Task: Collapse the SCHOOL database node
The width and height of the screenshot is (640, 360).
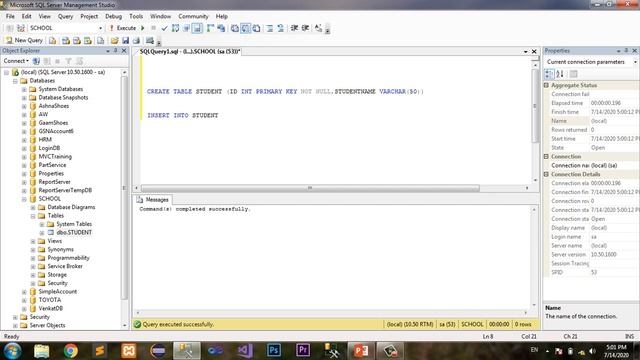Action: tap(24, 199)
